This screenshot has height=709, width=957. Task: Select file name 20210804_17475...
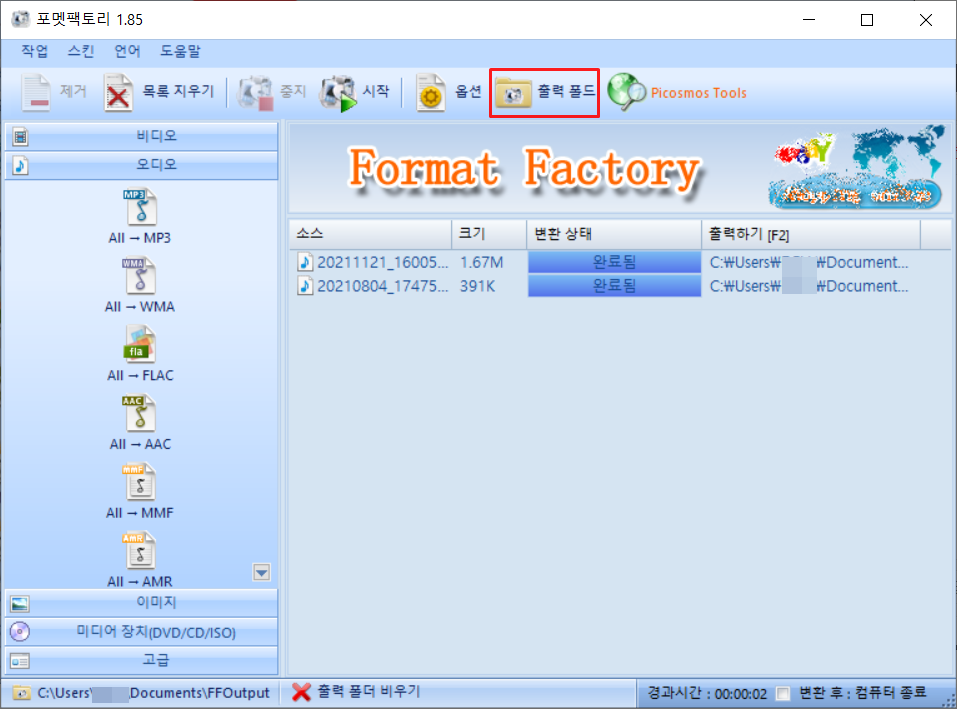(x=383, y=286)
